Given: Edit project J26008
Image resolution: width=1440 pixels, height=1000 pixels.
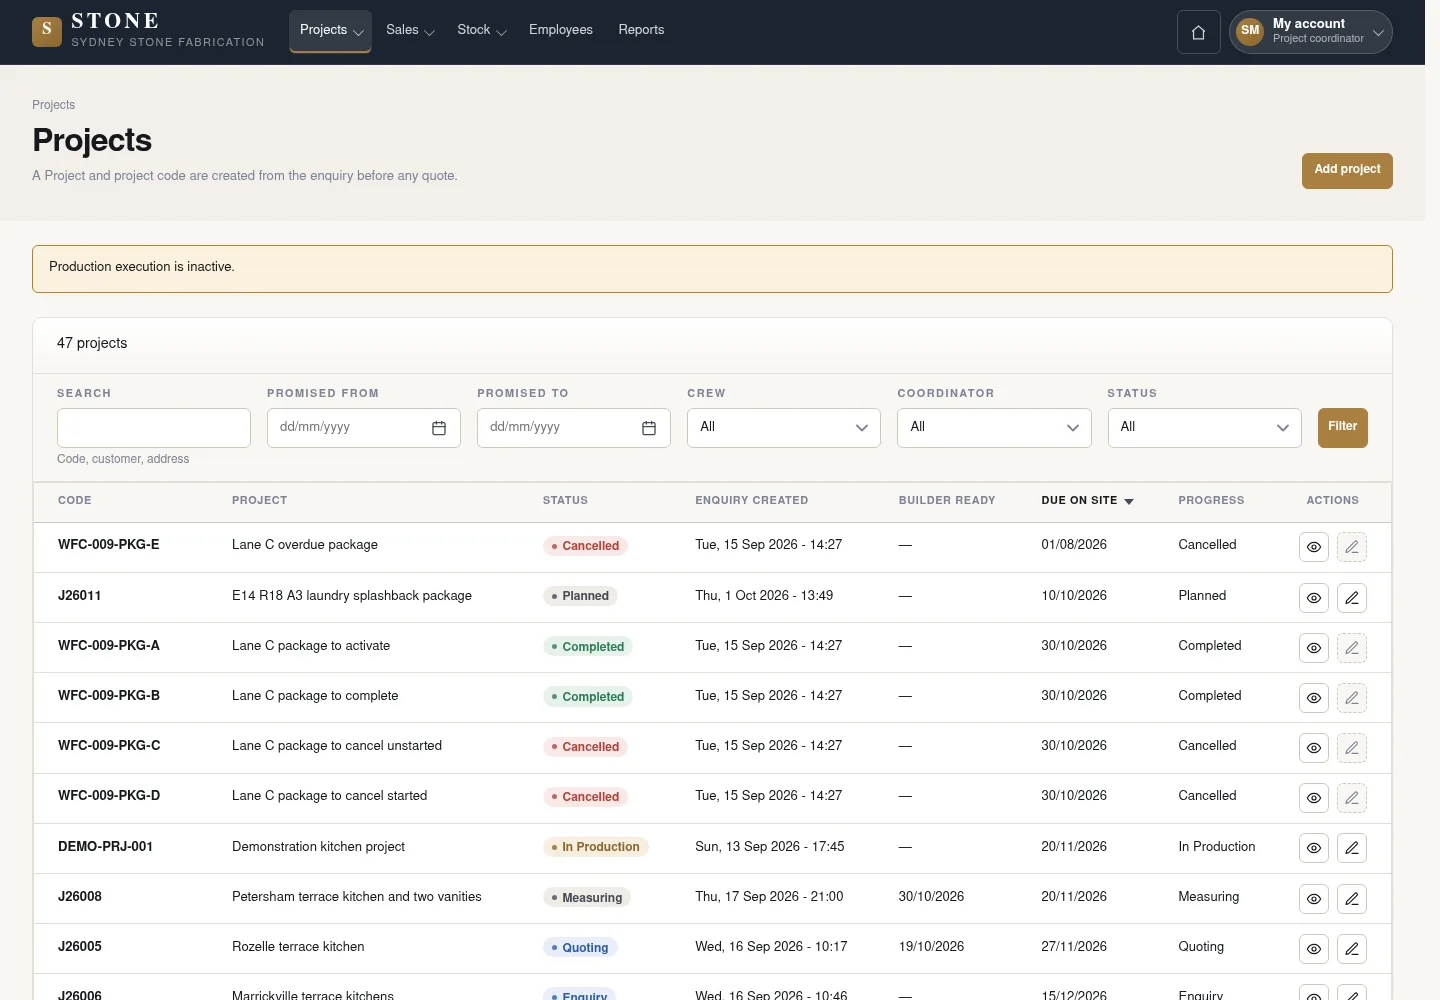Looking at the screenshot, I should click(1352, 899).
